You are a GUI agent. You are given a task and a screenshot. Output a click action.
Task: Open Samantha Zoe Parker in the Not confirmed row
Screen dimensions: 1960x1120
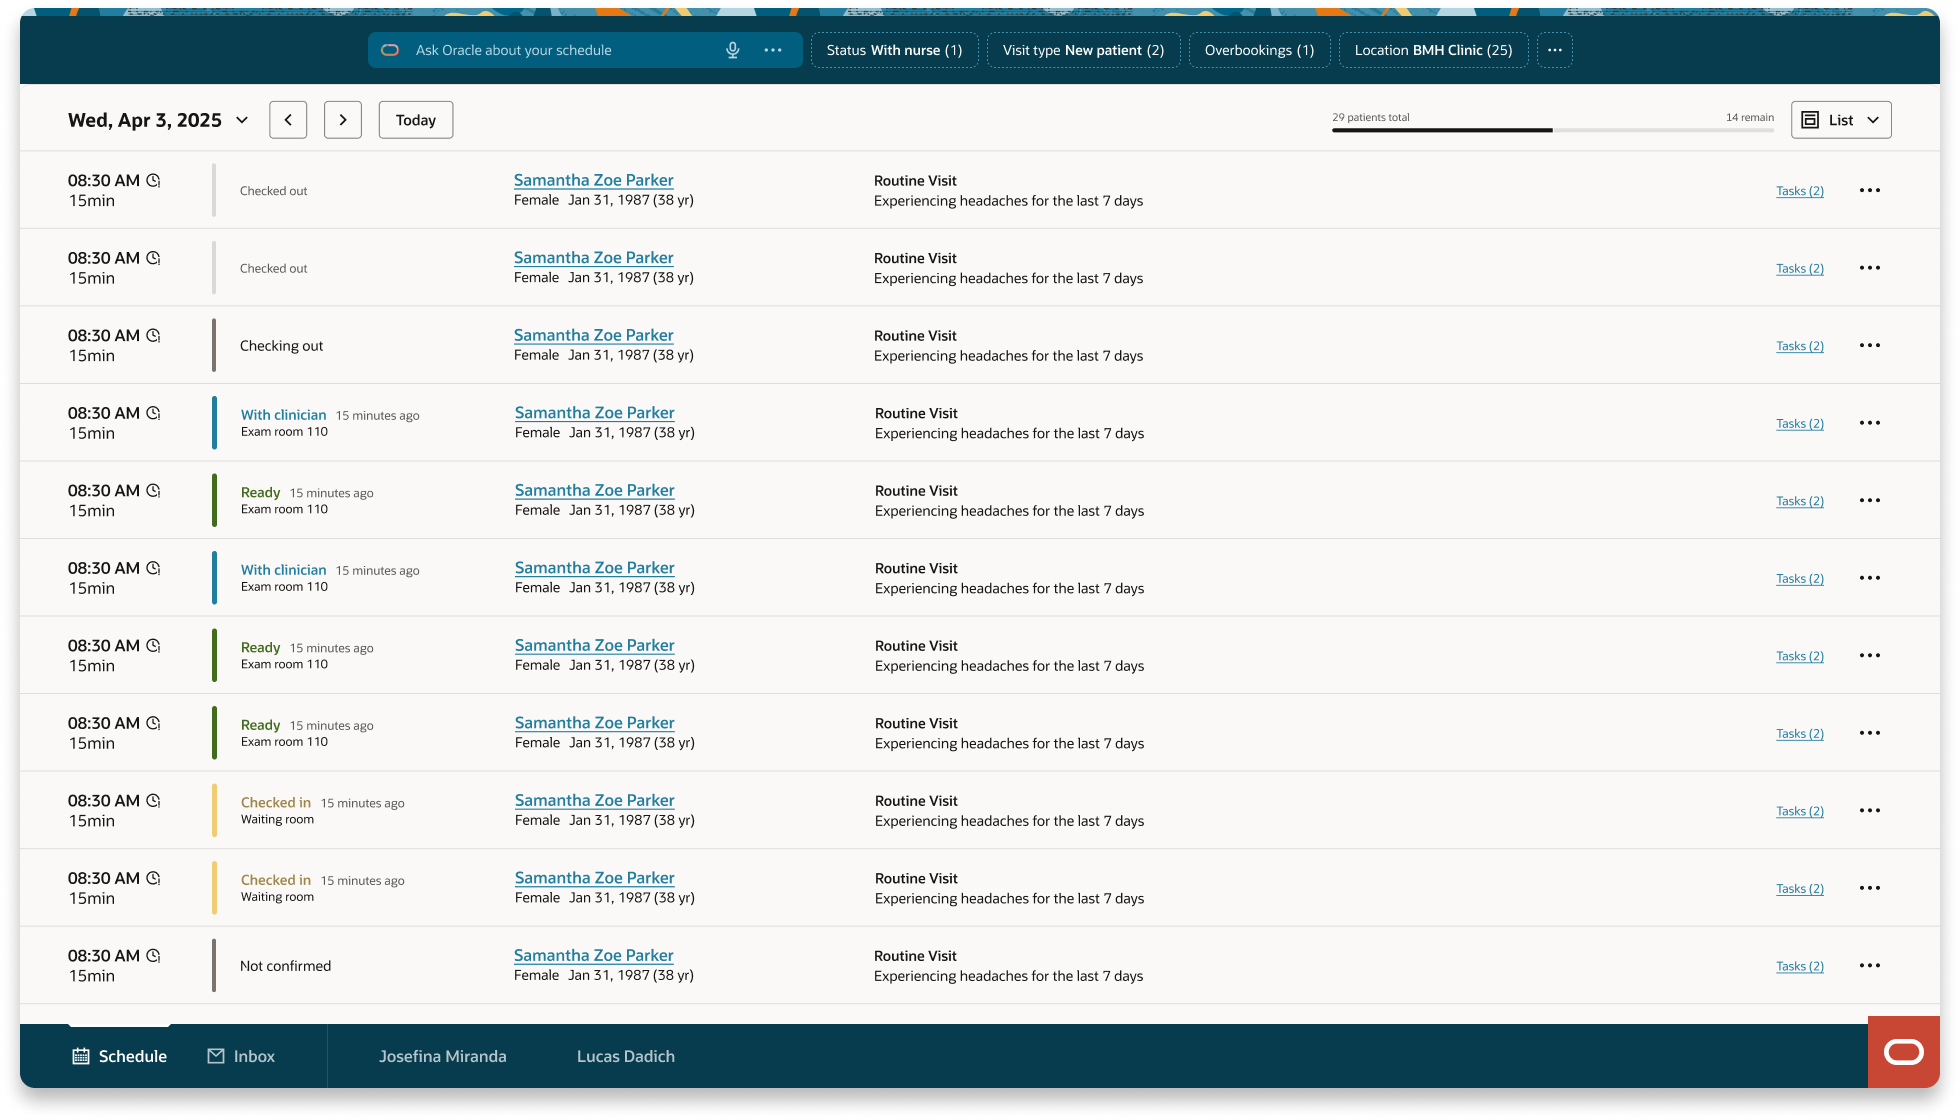pyautogui.click(x=594, y=955)
